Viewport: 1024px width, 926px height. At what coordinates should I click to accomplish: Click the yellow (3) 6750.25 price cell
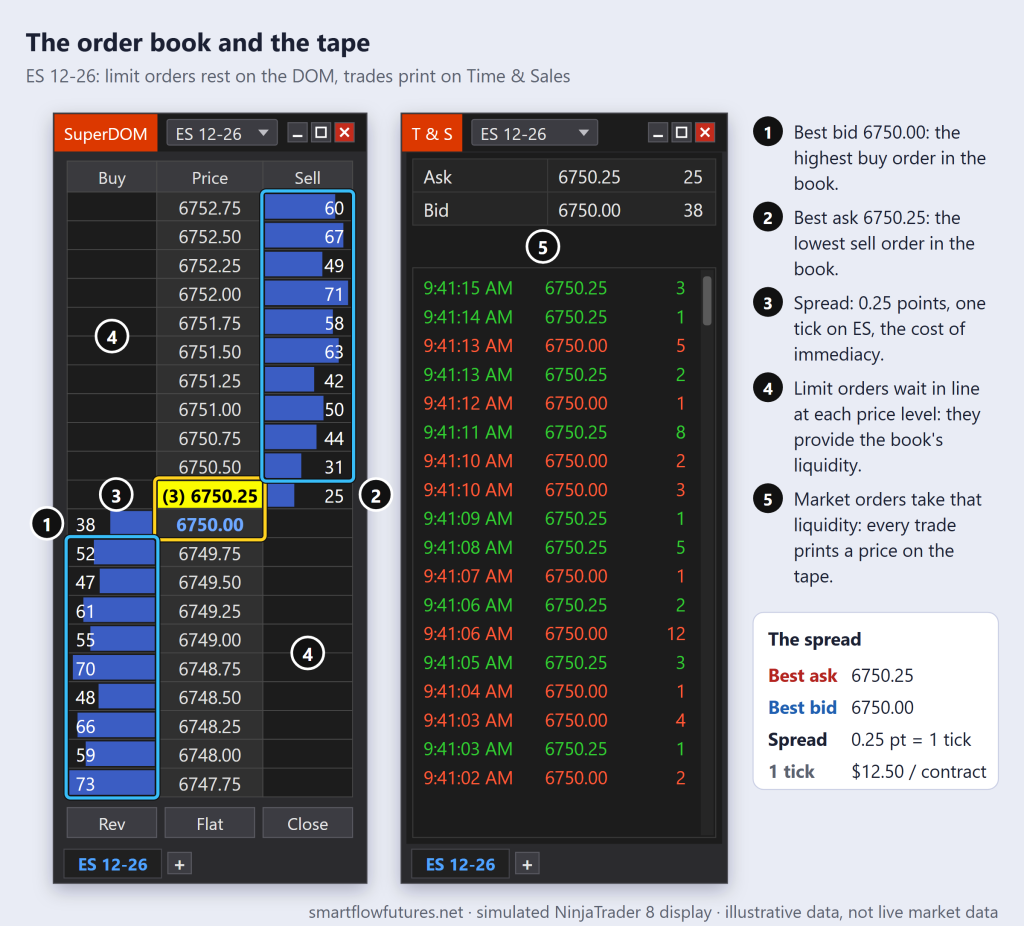210,496
